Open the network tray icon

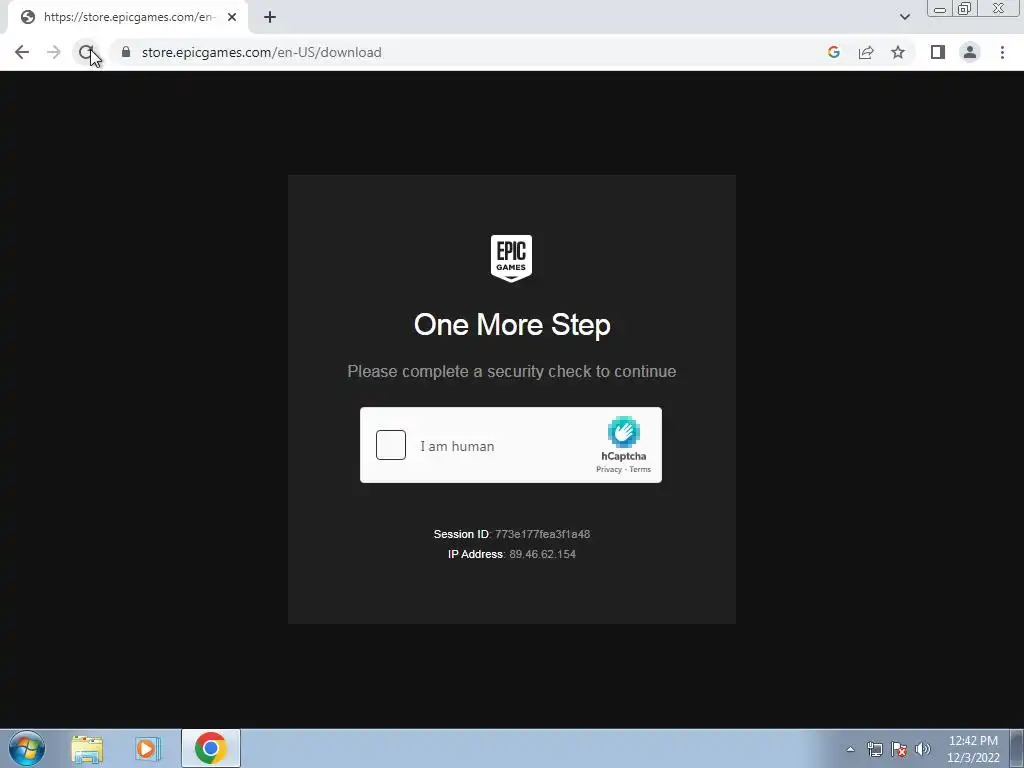(x=874, y=749)
